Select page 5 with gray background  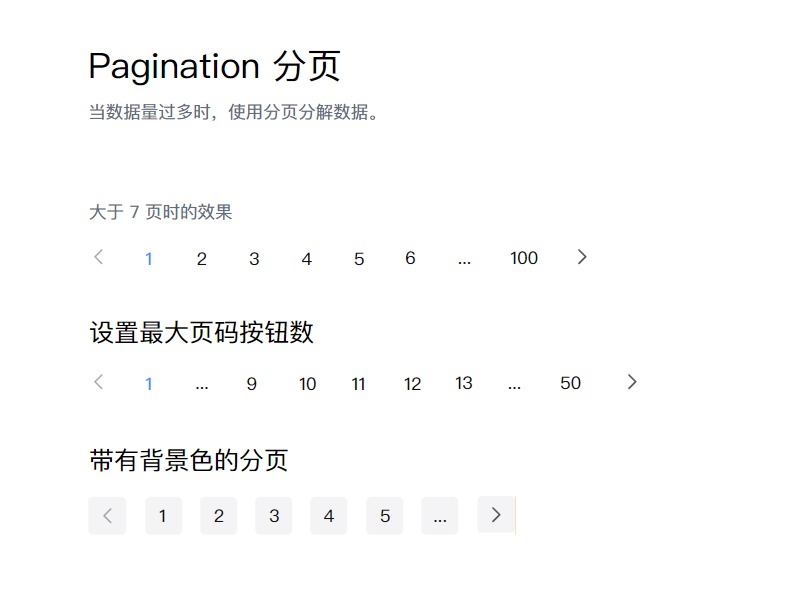(385, 516)
